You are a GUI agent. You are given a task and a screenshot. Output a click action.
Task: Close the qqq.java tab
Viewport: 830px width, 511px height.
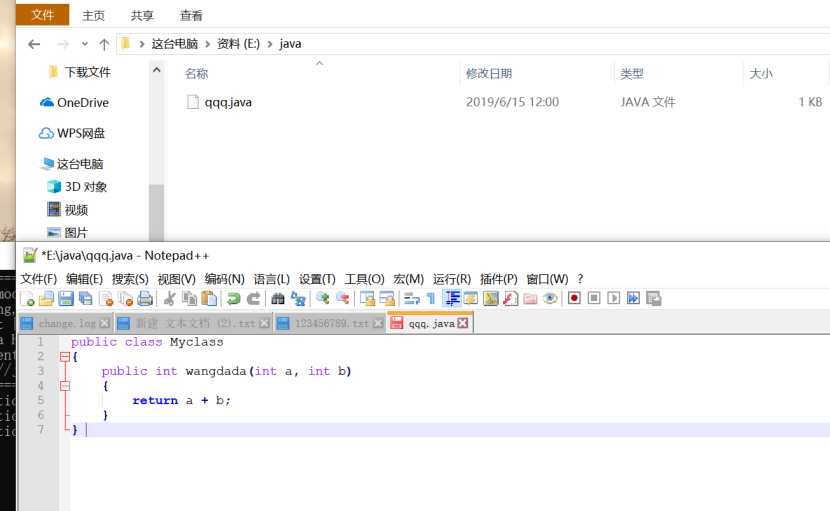[463, 323]
